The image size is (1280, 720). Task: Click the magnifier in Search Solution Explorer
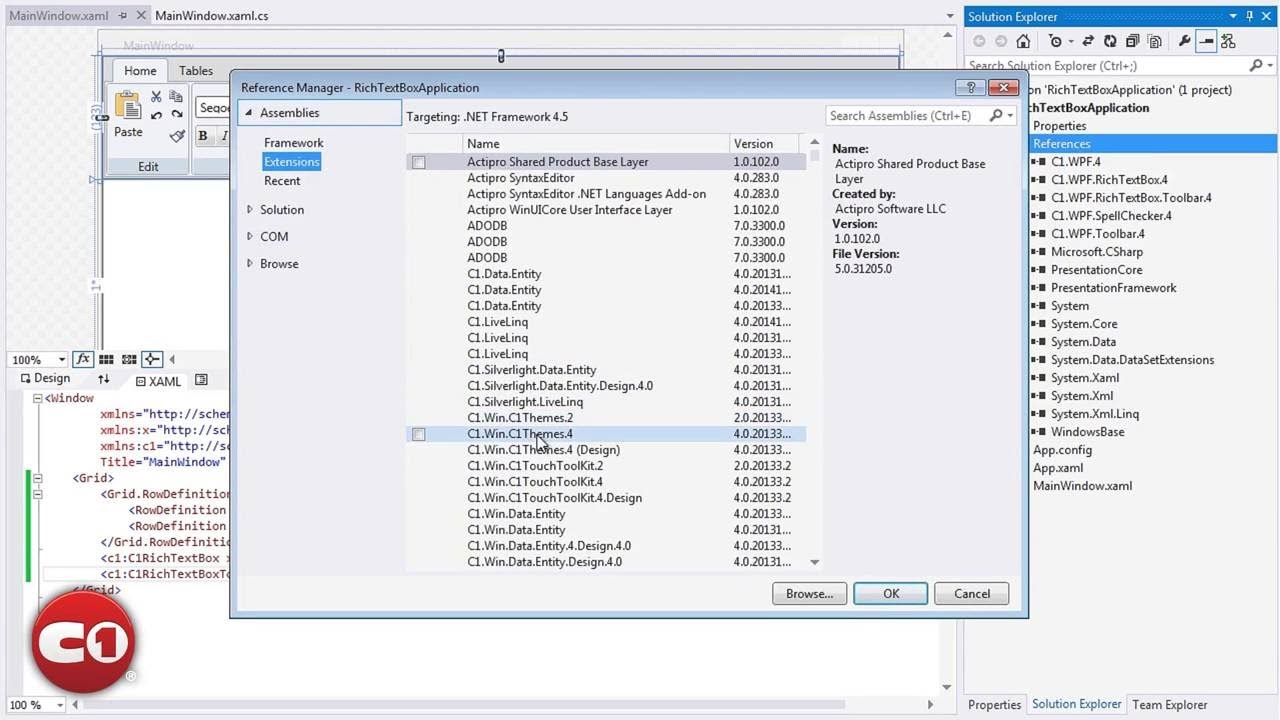pos(1257,65)
